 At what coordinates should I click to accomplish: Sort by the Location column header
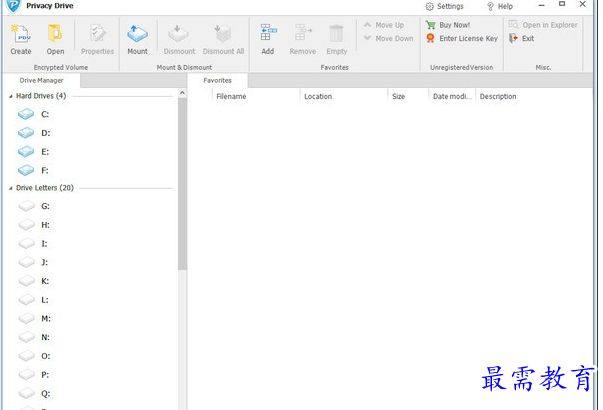[x=318, y=97]
